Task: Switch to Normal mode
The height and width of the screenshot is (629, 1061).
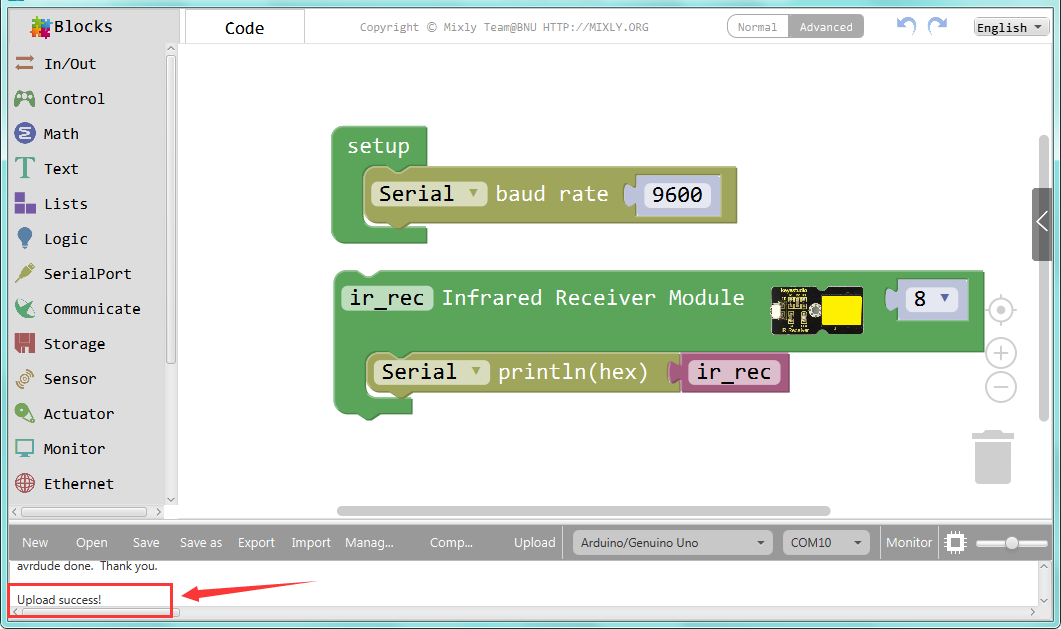Action: click(757, 27)
